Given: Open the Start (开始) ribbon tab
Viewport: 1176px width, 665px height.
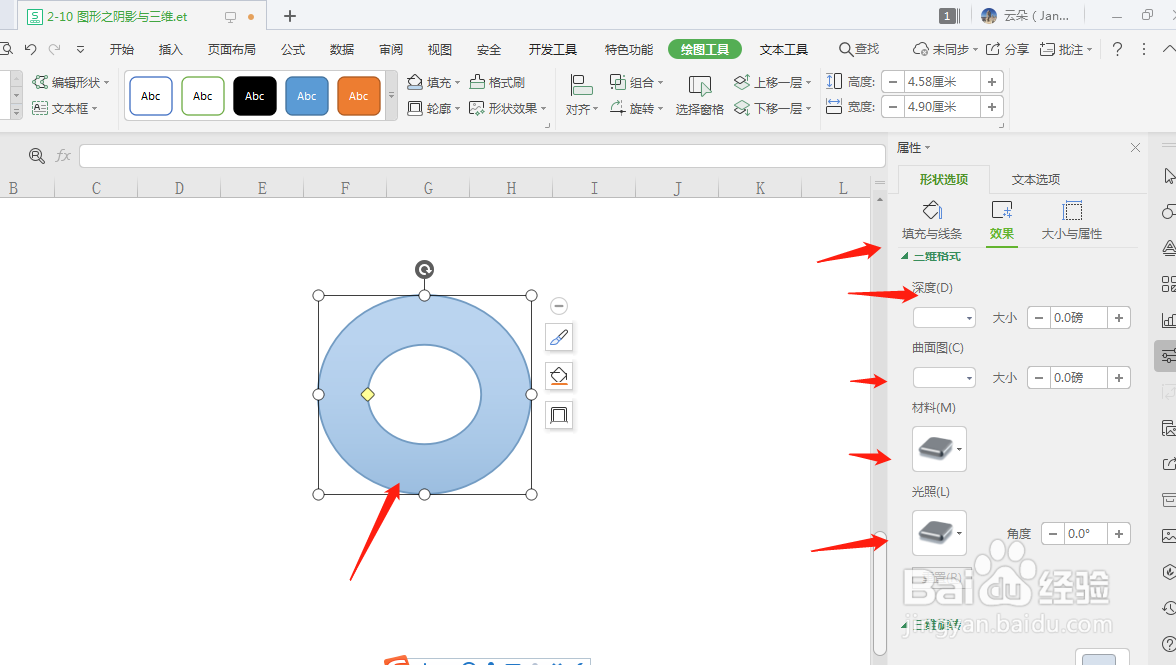Looking at the screenshot, I should pyautogui.click(x=122, y=49).
